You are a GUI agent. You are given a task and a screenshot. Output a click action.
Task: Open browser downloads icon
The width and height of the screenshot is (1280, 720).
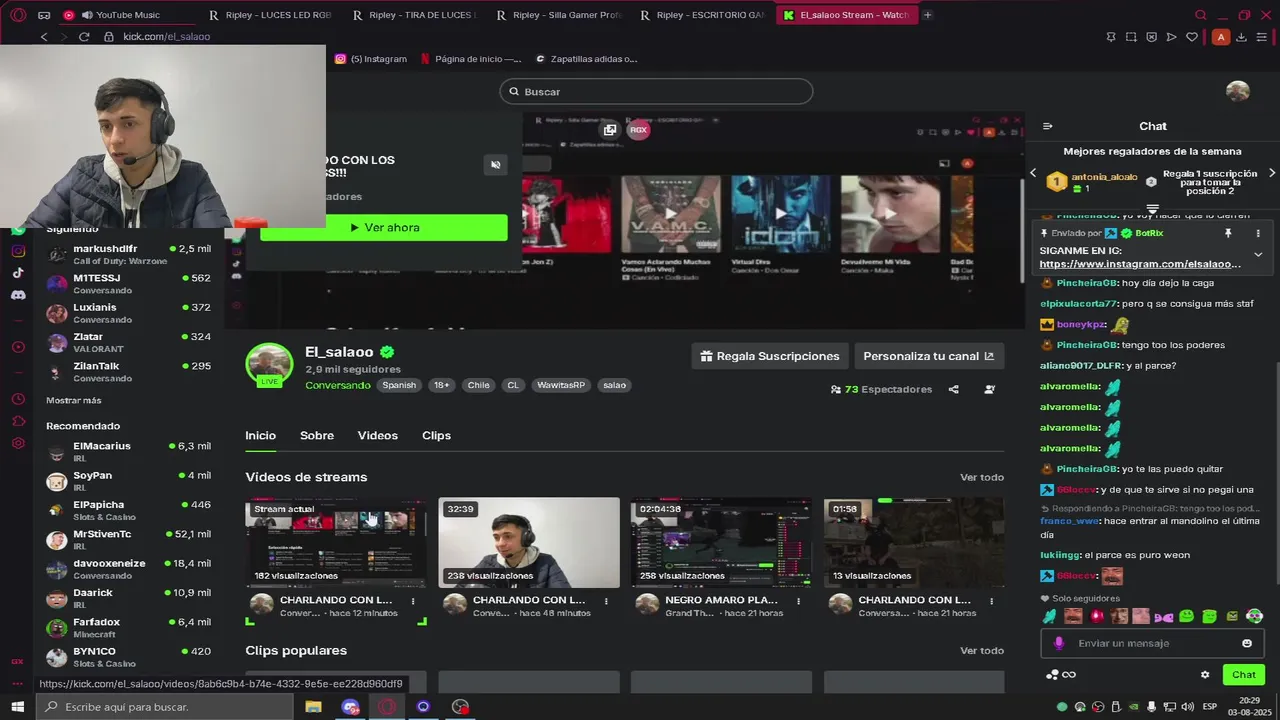click(1241, 37)
